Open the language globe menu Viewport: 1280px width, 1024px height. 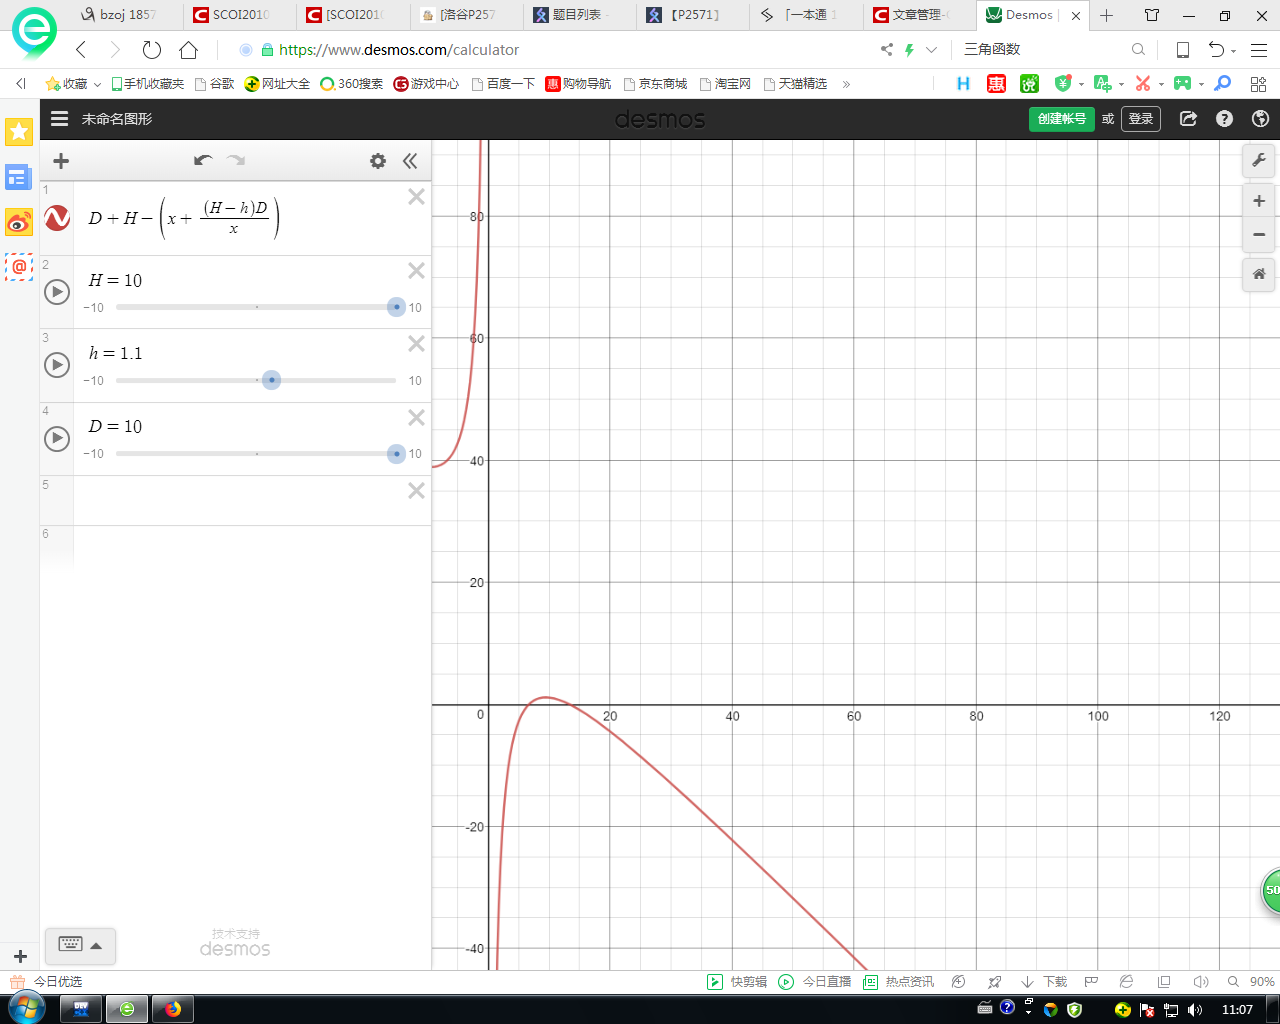coord(1260,119)
